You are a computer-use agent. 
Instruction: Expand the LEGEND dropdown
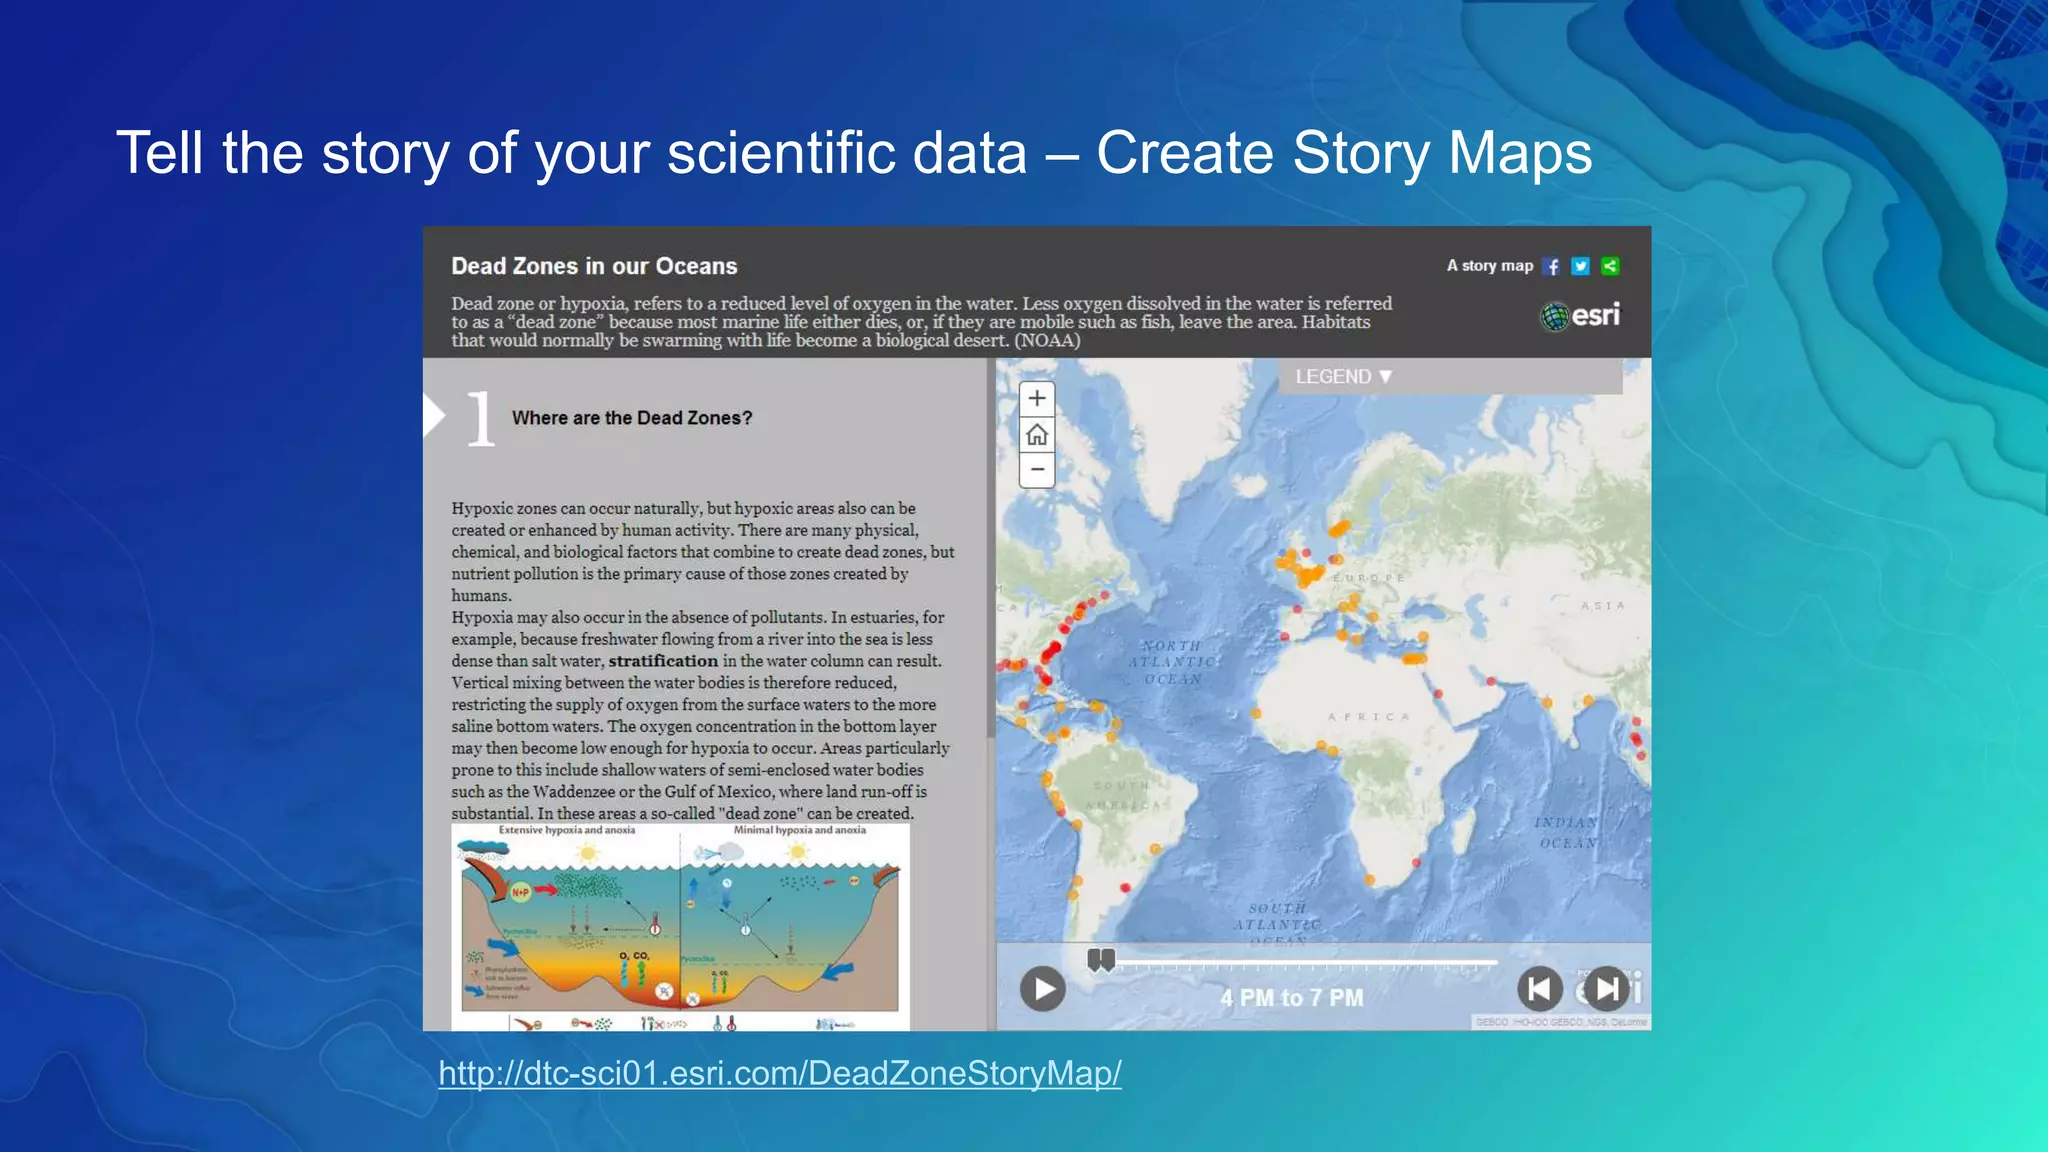pos(1449,376)
